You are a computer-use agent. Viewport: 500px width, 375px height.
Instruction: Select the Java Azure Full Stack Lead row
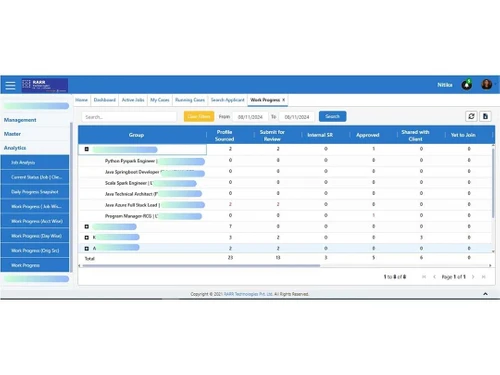(x=286, y=204)
